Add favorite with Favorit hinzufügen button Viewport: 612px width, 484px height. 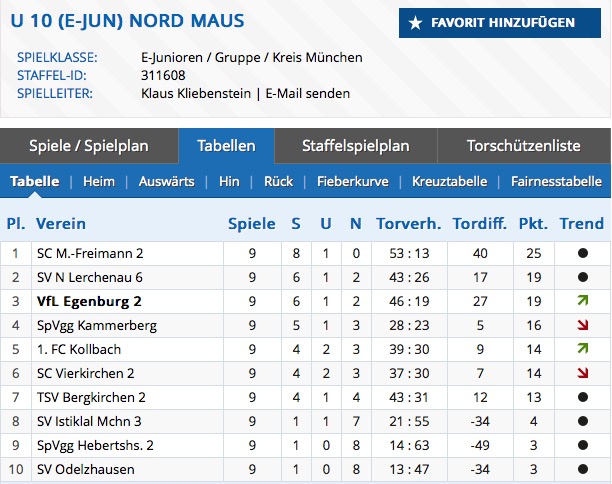coord(500,23)
